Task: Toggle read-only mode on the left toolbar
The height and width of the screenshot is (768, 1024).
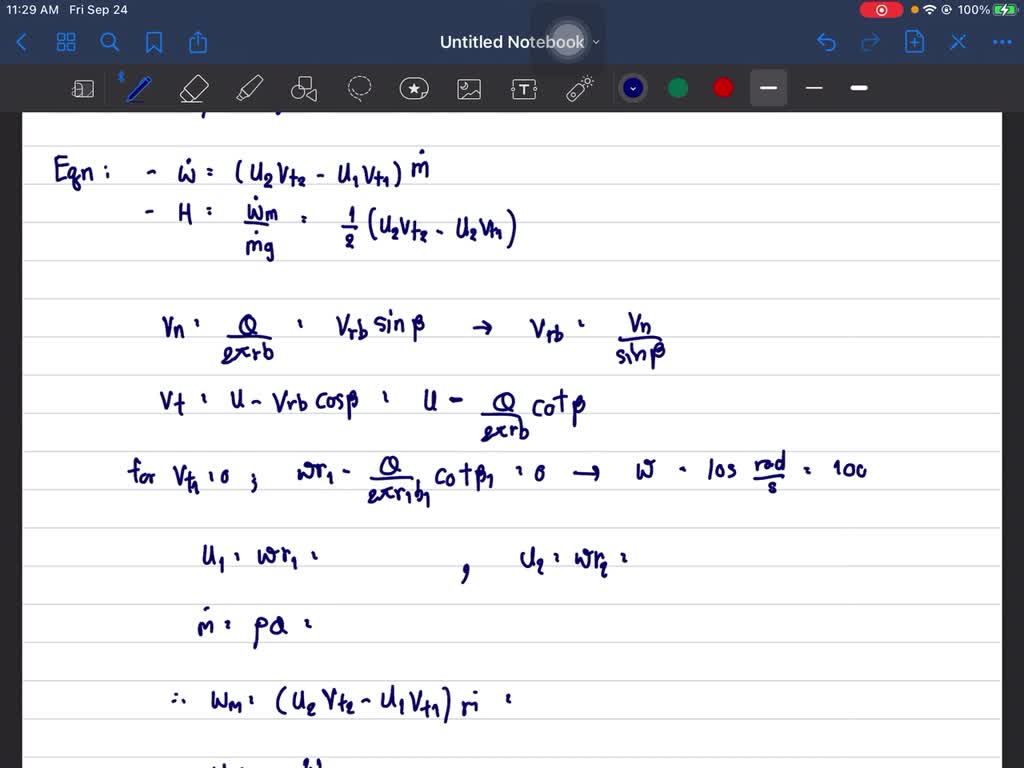Action: (83, 88)
